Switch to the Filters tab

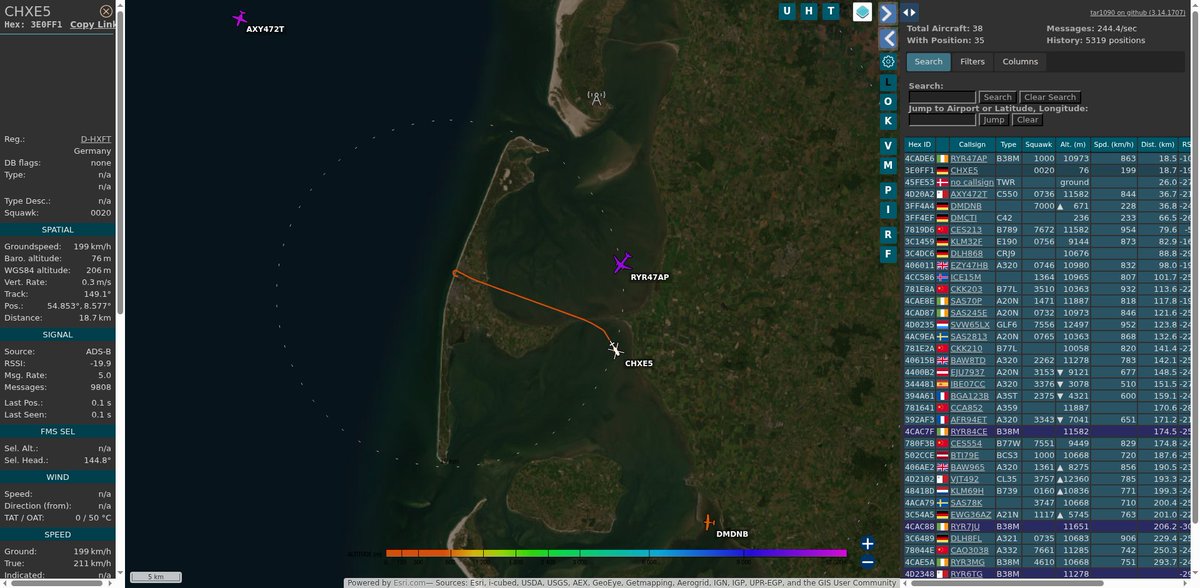click(972, 61)
